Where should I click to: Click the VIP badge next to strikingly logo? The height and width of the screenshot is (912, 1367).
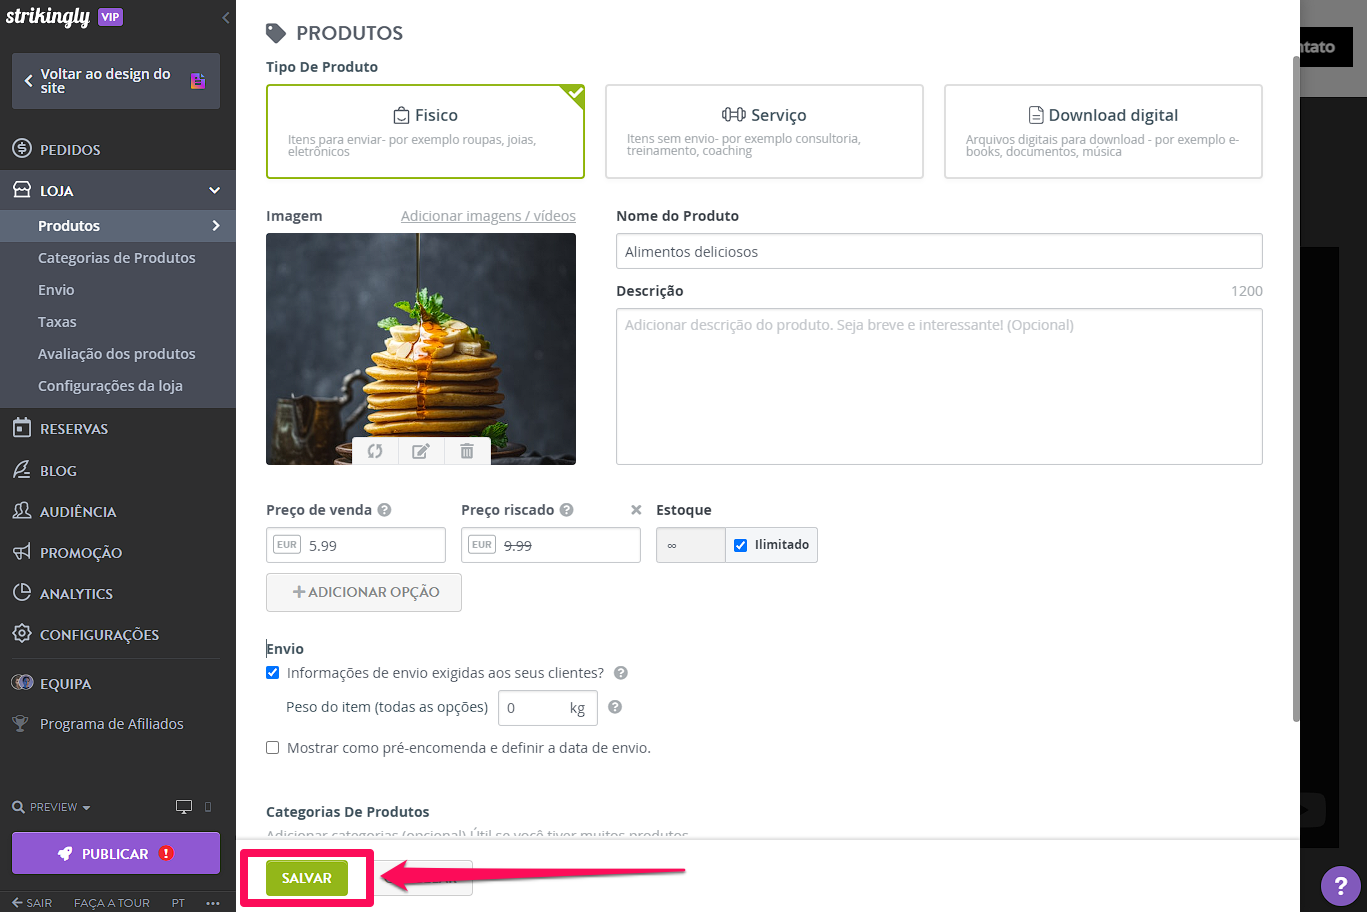click(110, 17)
